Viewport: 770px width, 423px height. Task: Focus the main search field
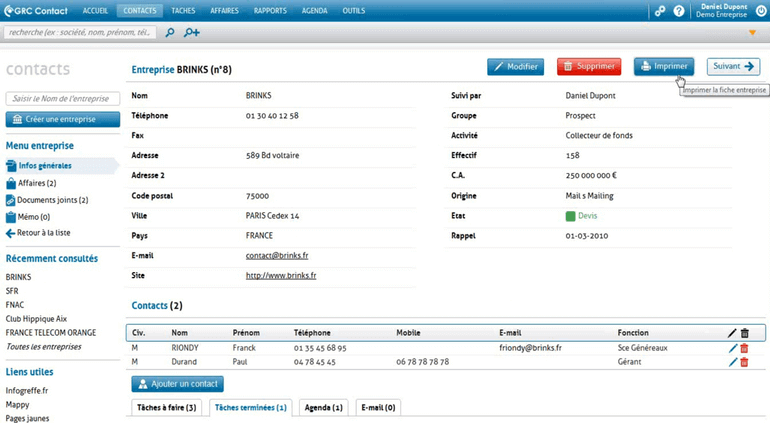coord(80,32)
